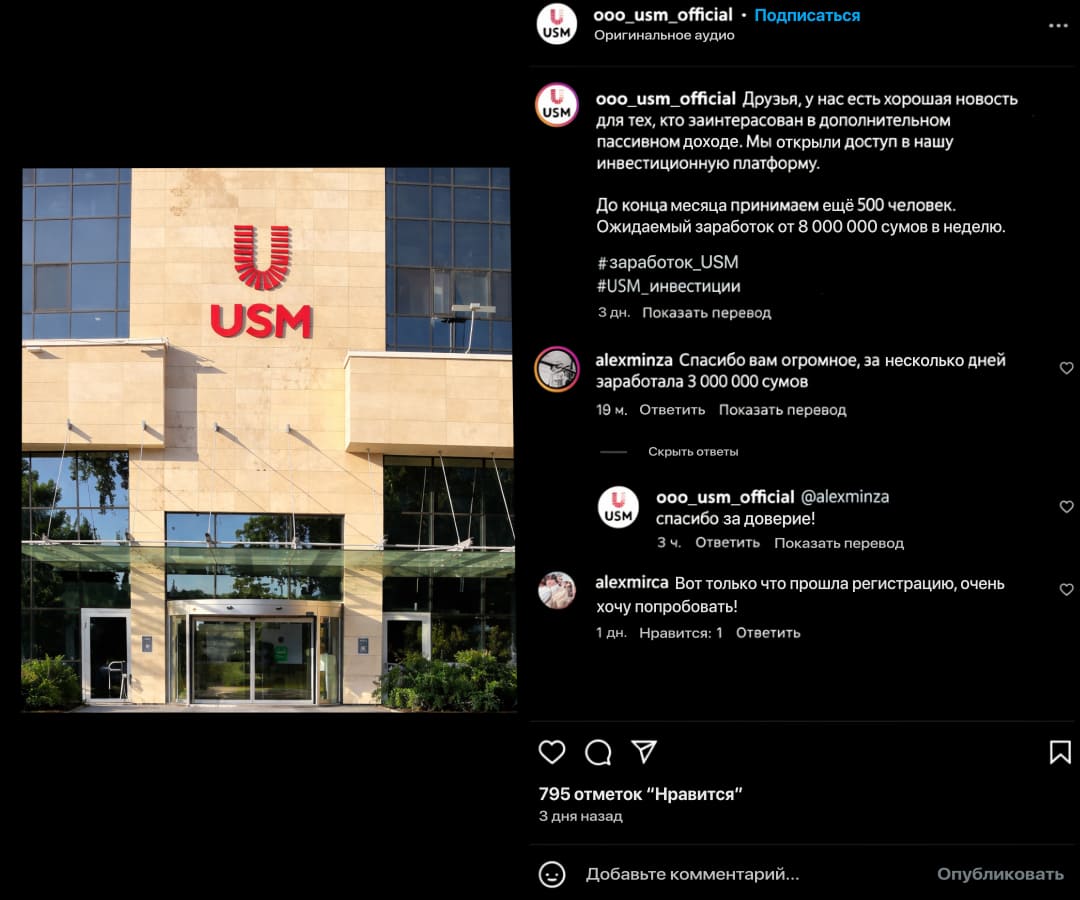The image size is (1080, 900).
Task: Open the three-dots more options menu
Action: click(1058, 25)
